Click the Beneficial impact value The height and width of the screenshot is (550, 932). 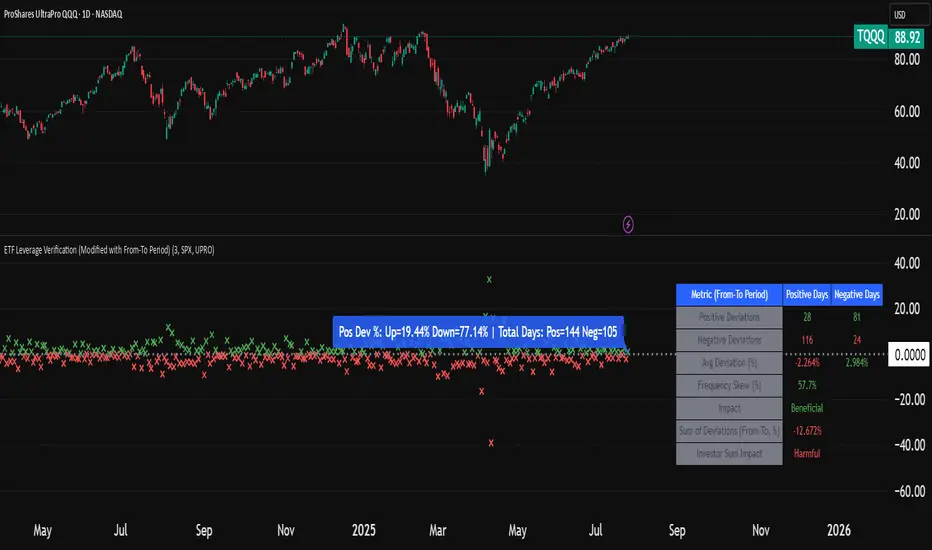click(807, 408)
